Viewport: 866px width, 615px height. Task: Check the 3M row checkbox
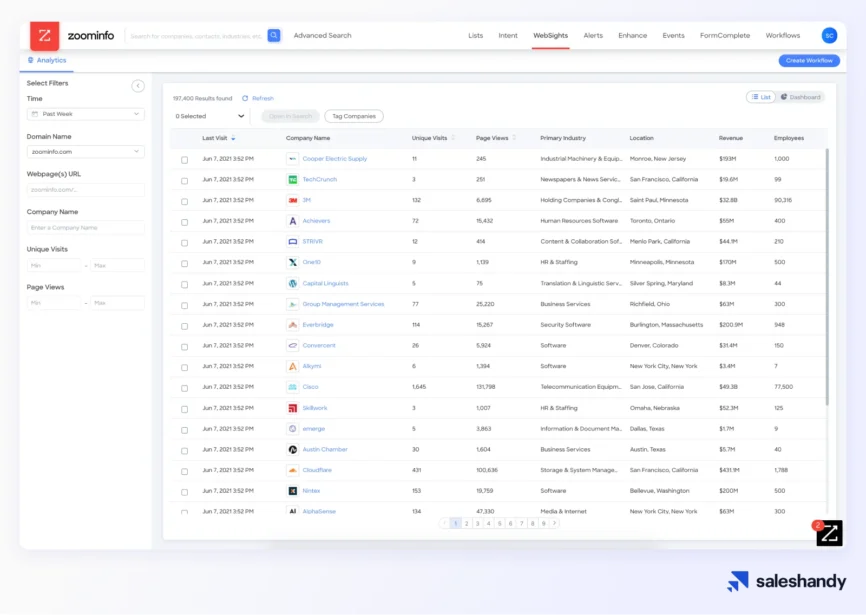[x=184, y=202]
